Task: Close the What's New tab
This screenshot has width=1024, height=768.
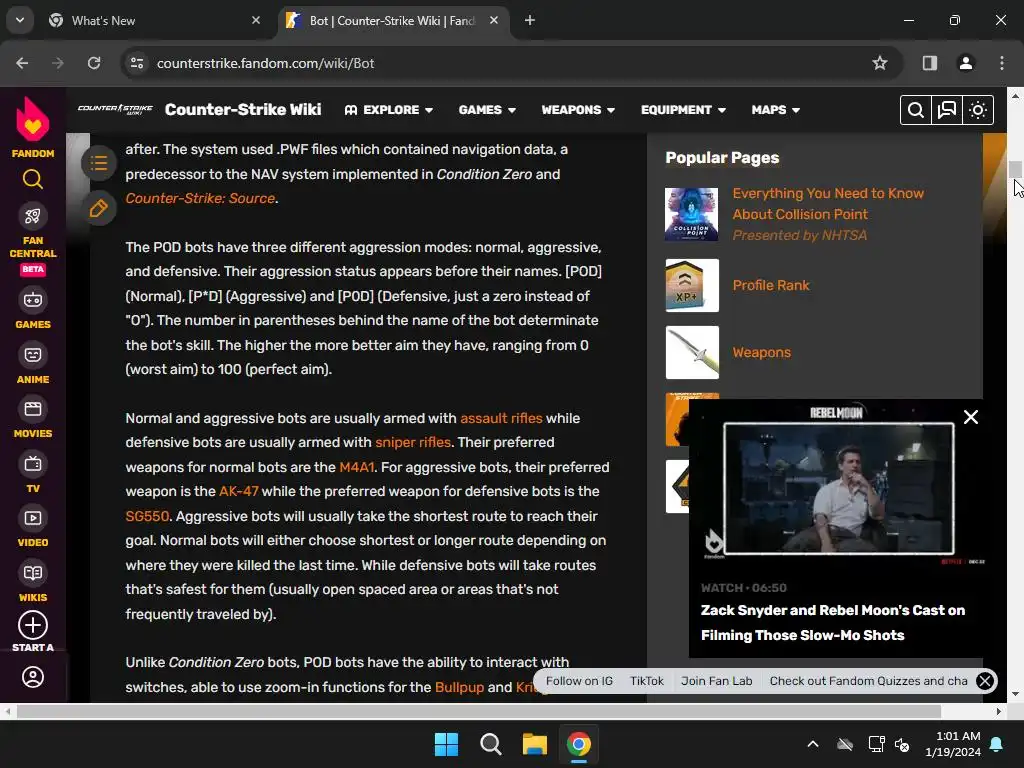Action: [x=256, y=20]
